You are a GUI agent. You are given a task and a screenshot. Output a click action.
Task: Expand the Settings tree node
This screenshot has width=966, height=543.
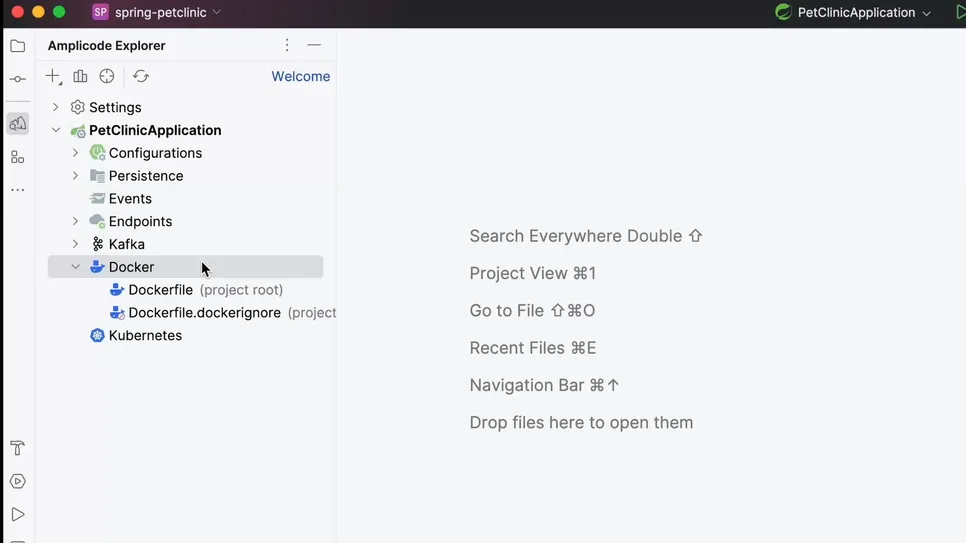(56, 107)
